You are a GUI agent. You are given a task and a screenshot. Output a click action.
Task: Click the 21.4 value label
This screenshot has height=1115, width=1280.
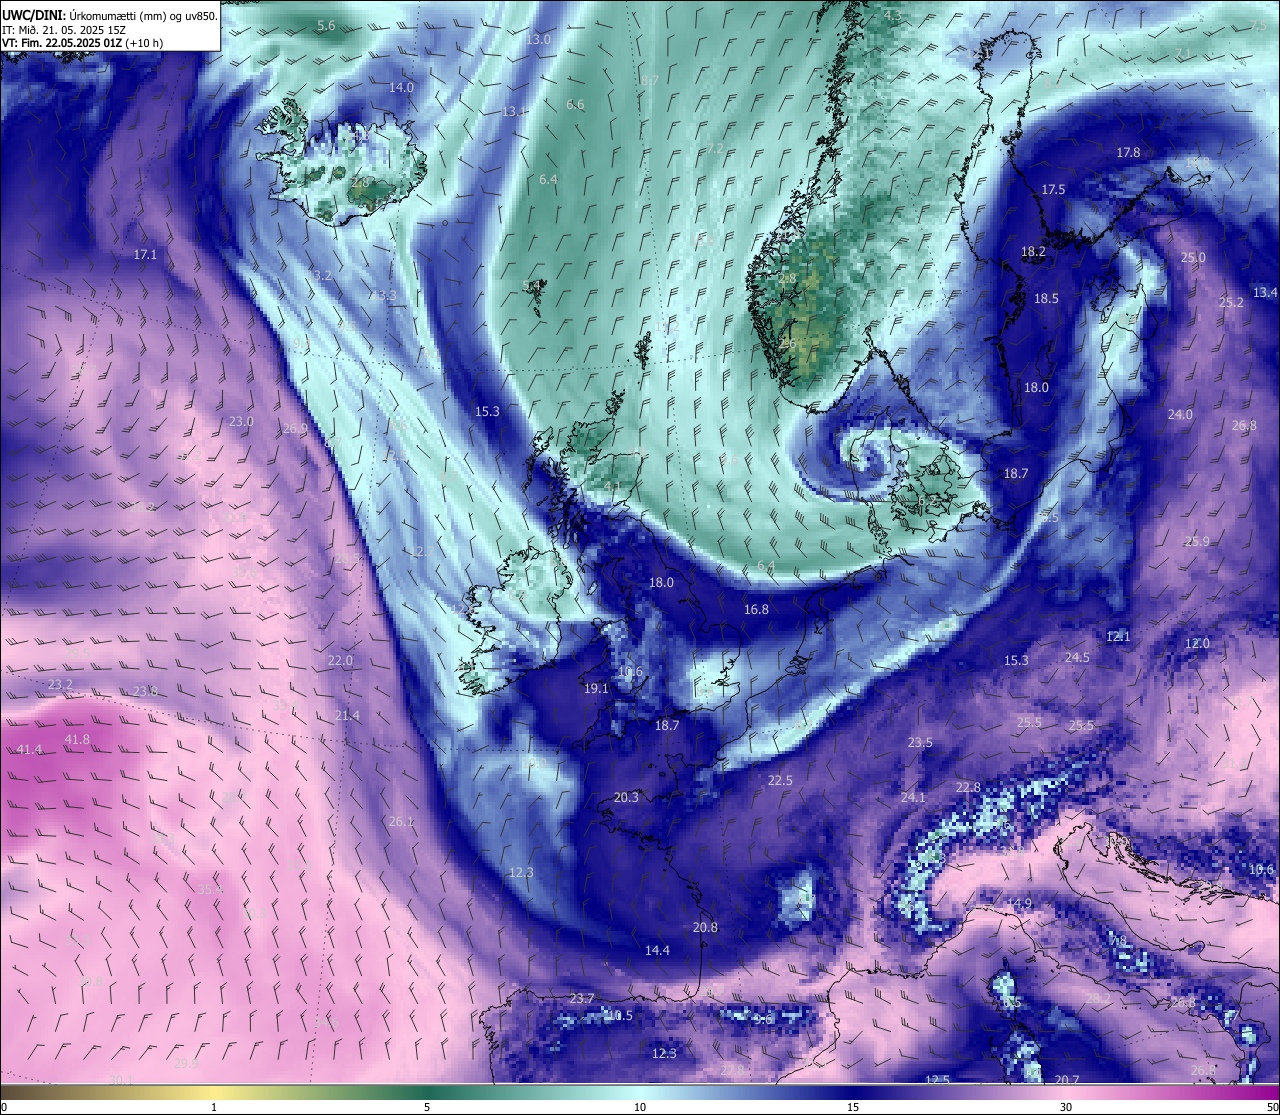click(347, 716)
